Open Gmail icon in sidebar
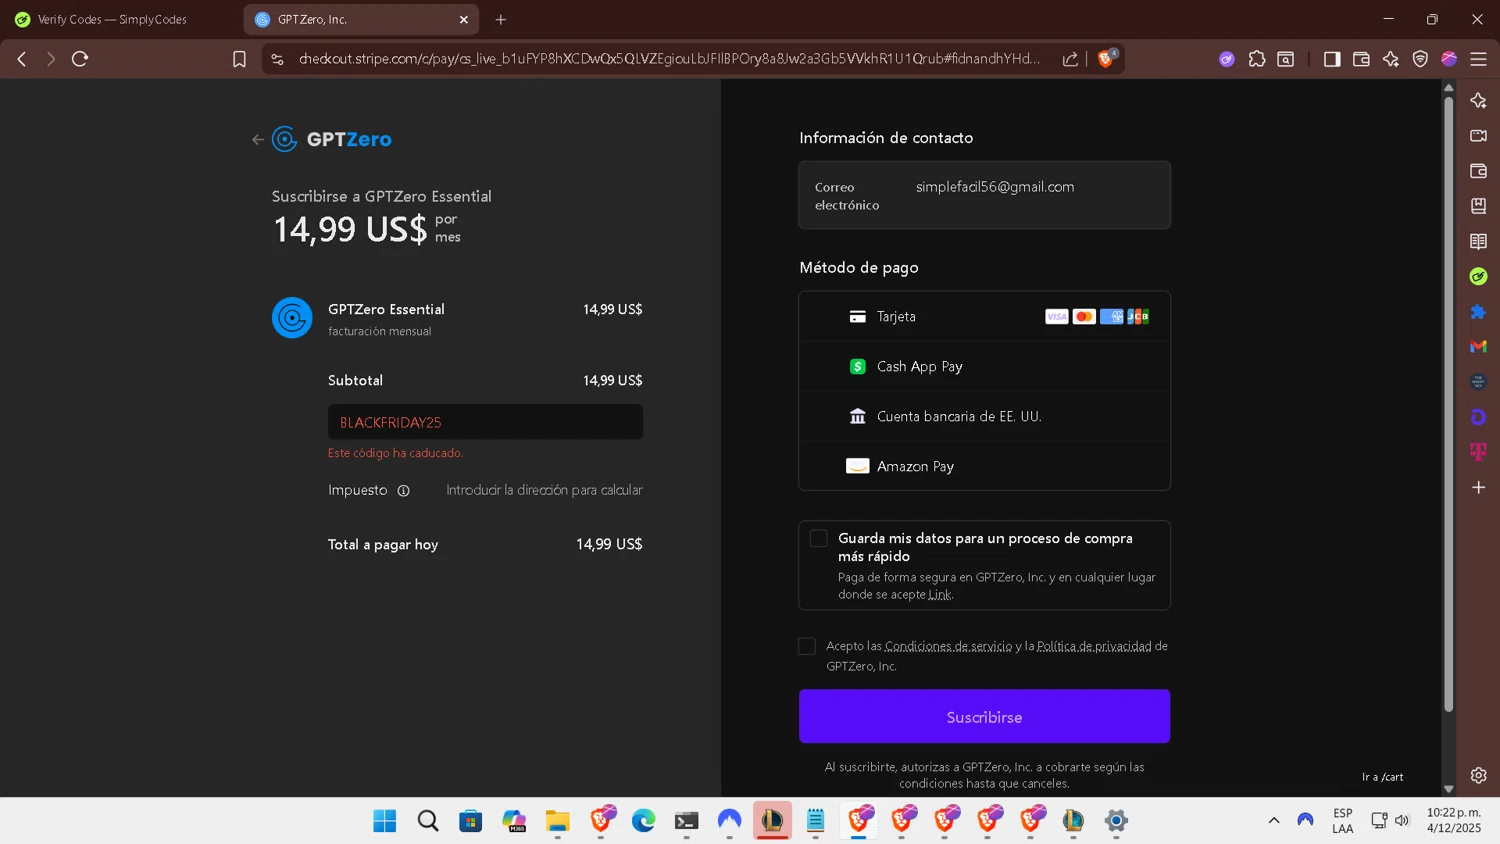The height and width of the screenshot is (844, 1500). point(1478,347)
